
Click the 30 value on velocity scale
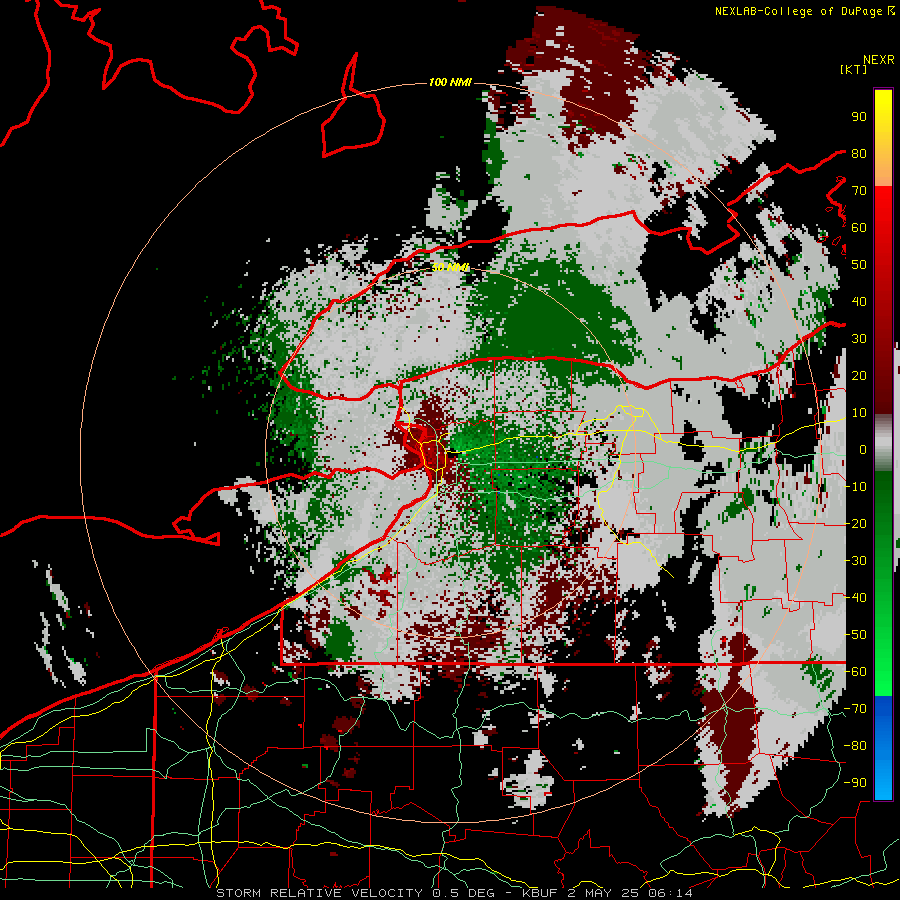pyautogui.click(x=859, y=339)
